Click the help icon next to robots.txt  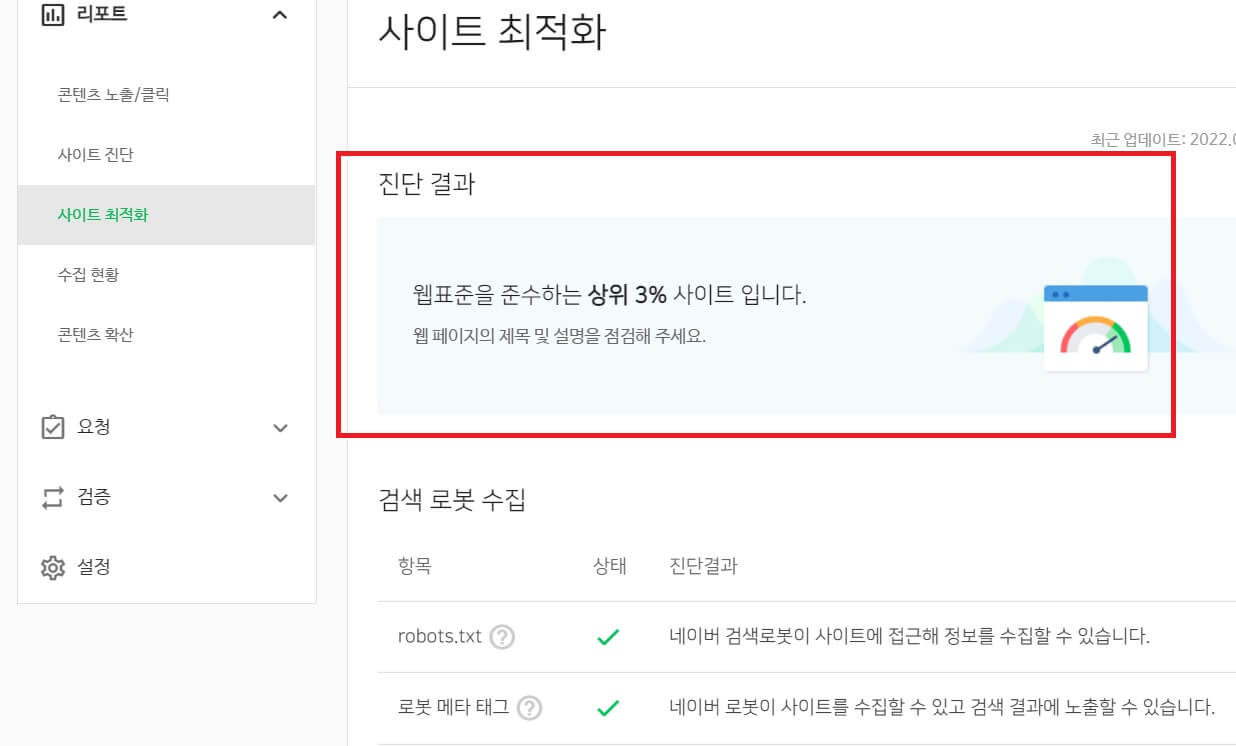tap(504, 636)
